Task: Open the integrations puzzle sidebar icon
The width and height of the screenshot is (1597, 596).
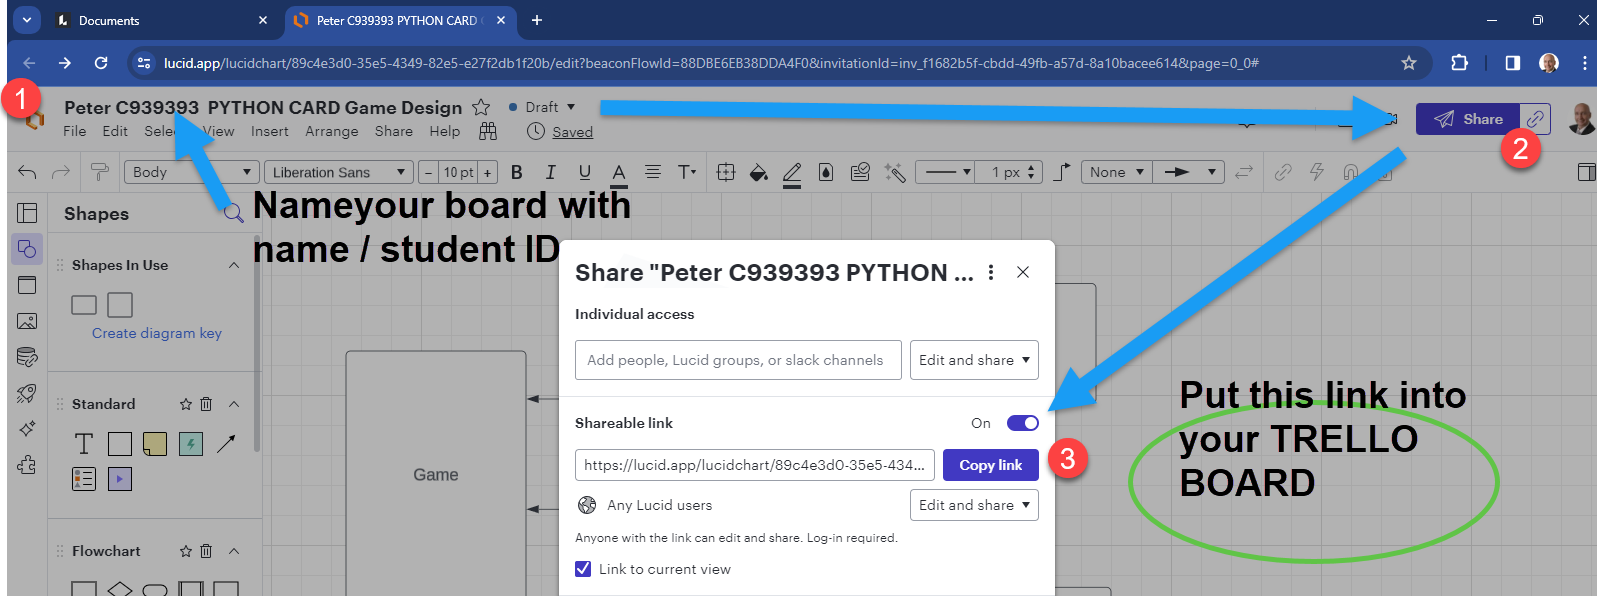Action: pos(27,465)
